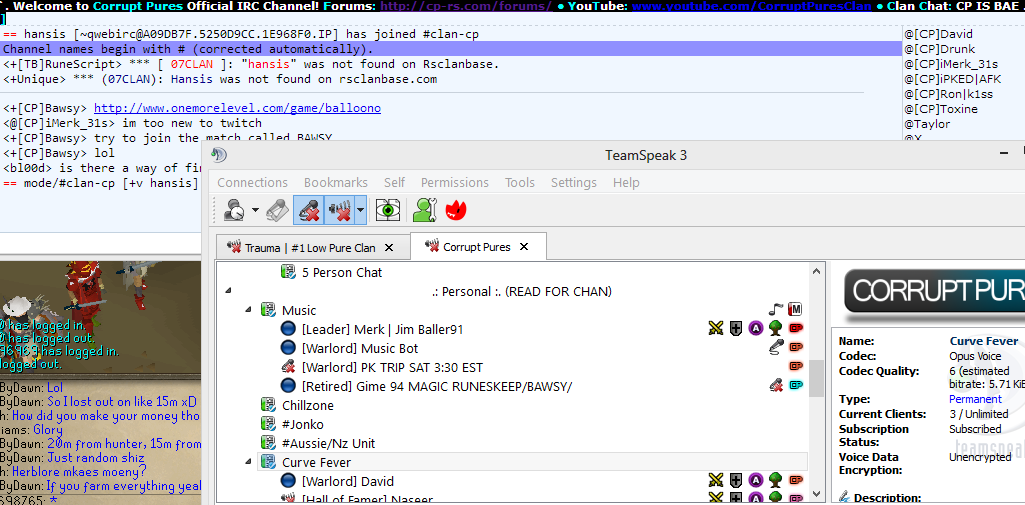Select the Curve Fever channel row
This screenshot has height=505, width=1025.
[532, 462]
